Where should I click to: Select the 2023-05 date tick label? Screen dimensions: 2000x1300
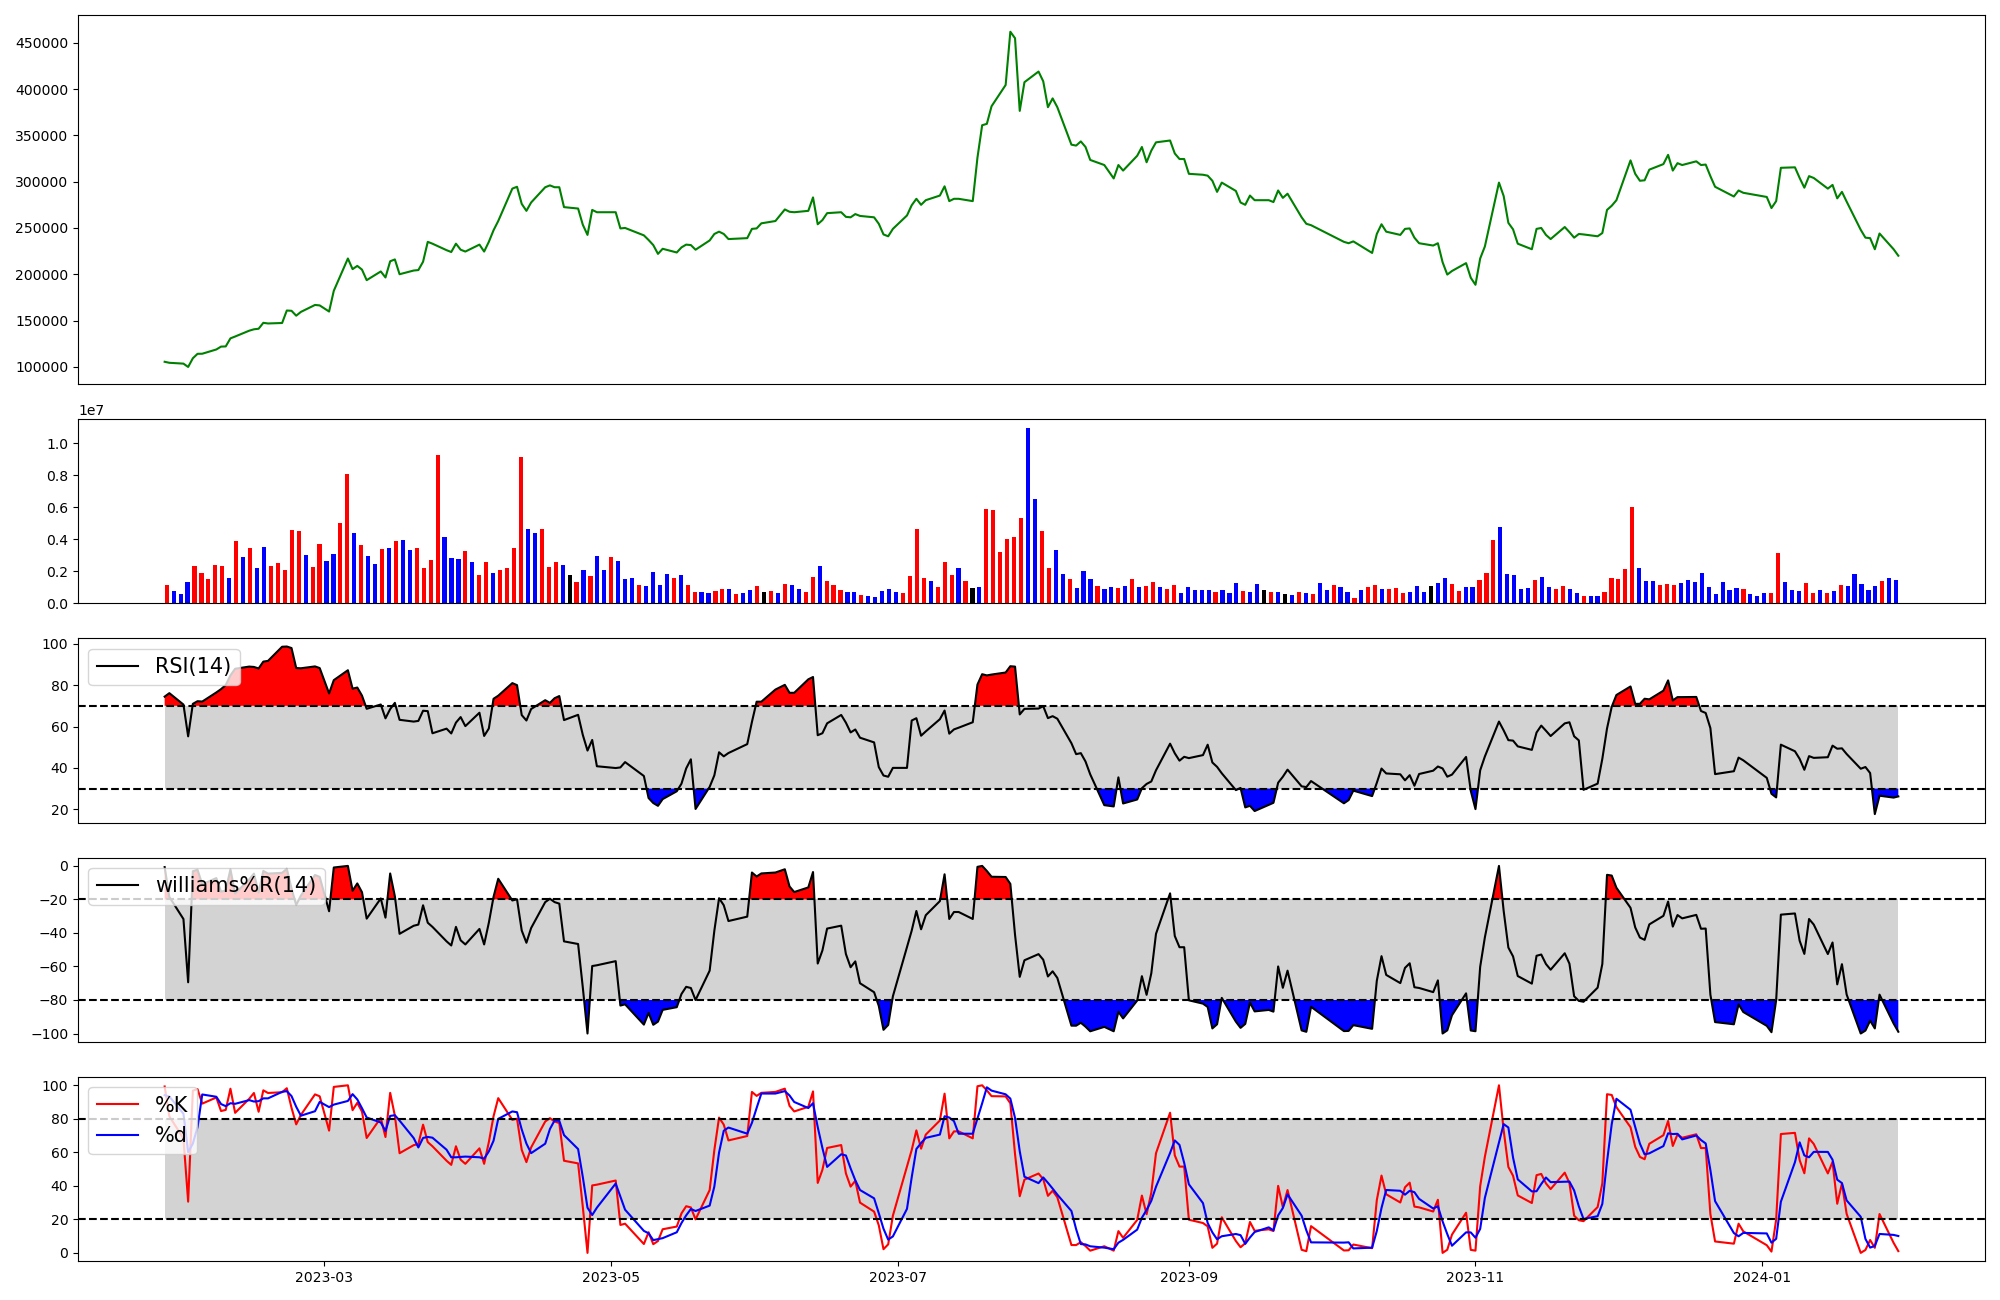click(610, 1277)
